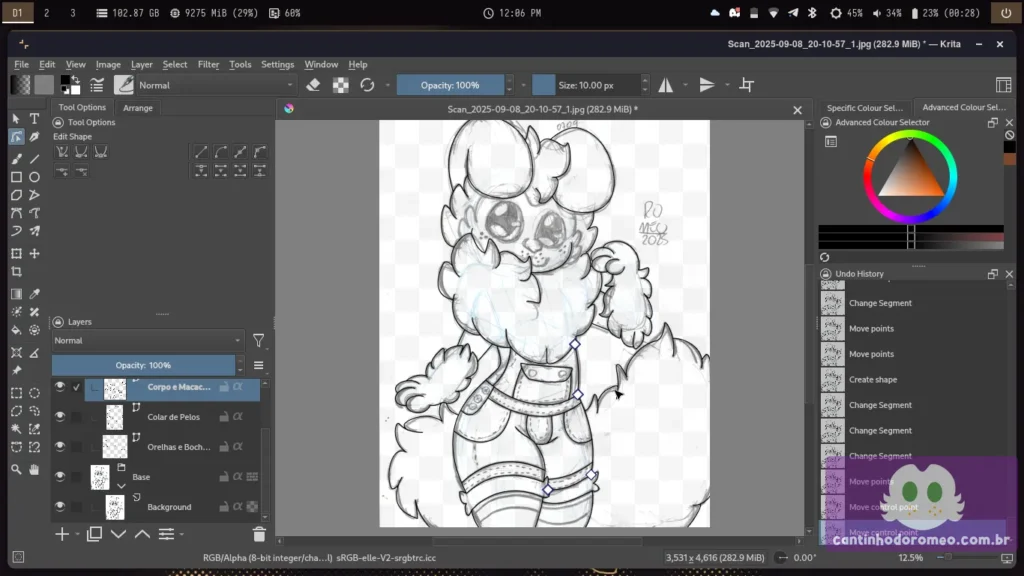Viewport: 1024px width, 576px height.
Task: Switch to Specific Colour Selector tab
Action: (865, 108)
